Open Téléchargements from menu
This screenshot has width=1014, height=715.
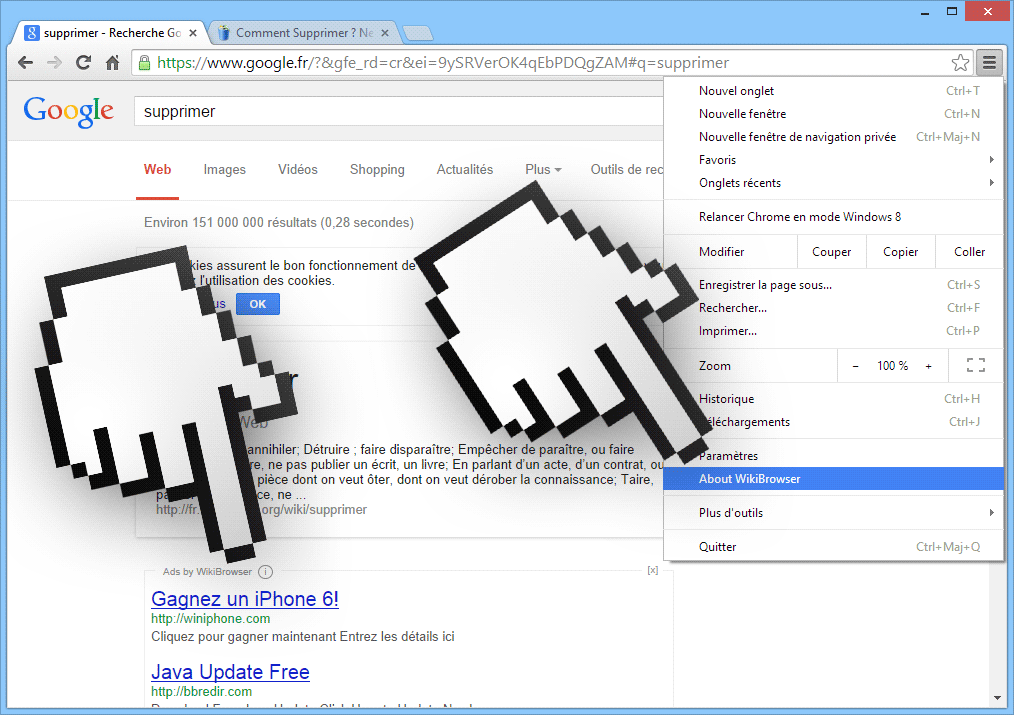pyautogui.click(x=833, y=422)
